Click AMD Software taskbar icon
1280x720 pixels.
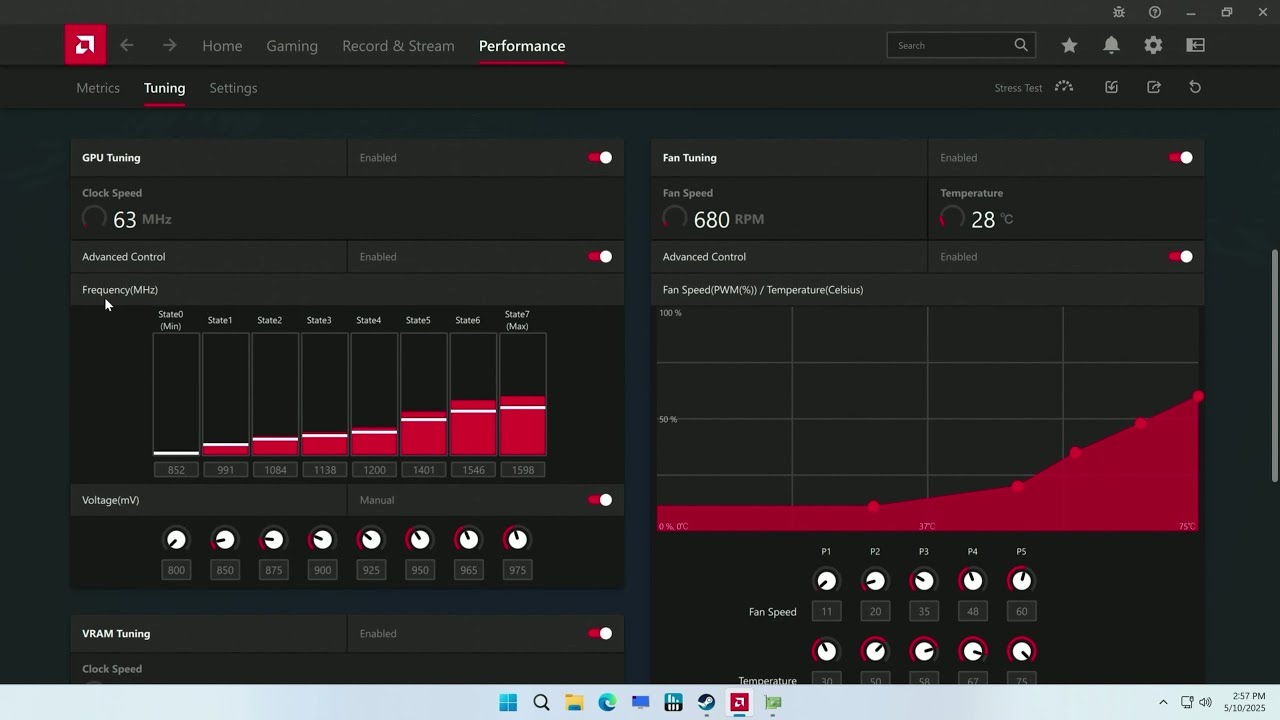tap(739, 702)
